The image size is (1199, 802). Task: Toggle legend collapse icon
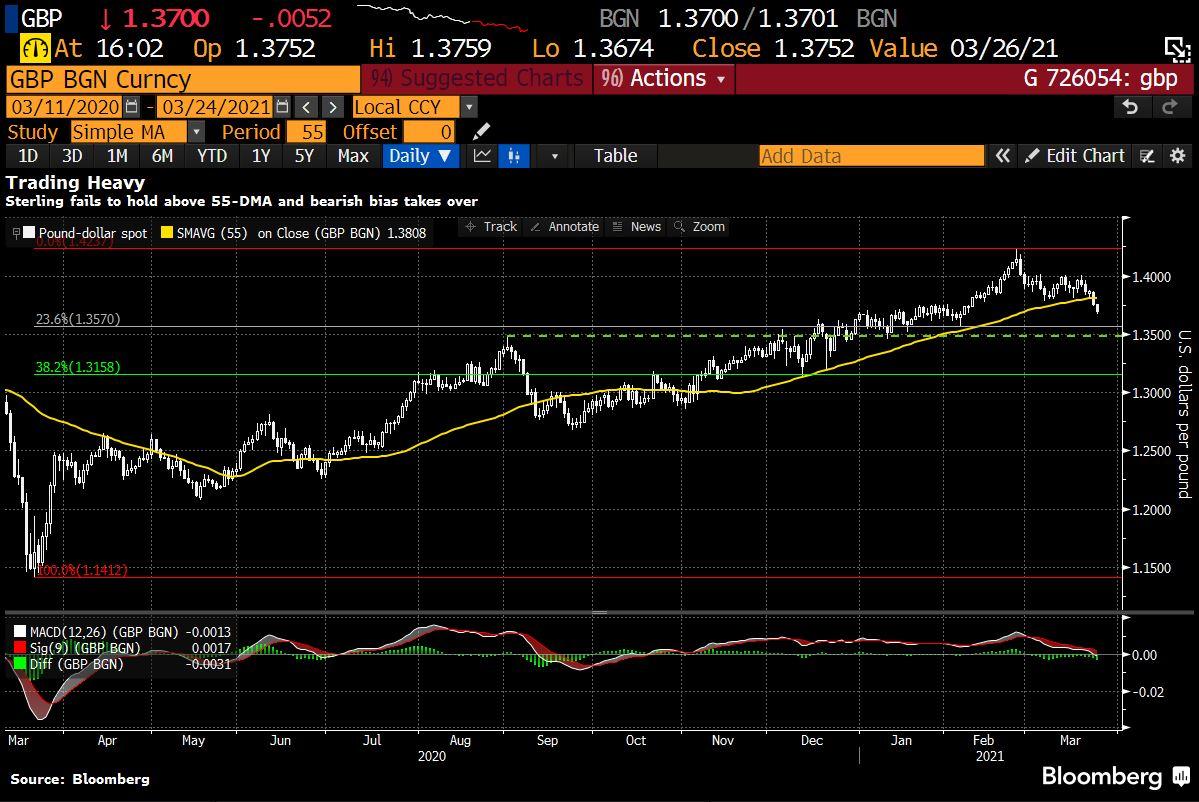[x=16, y=232]
